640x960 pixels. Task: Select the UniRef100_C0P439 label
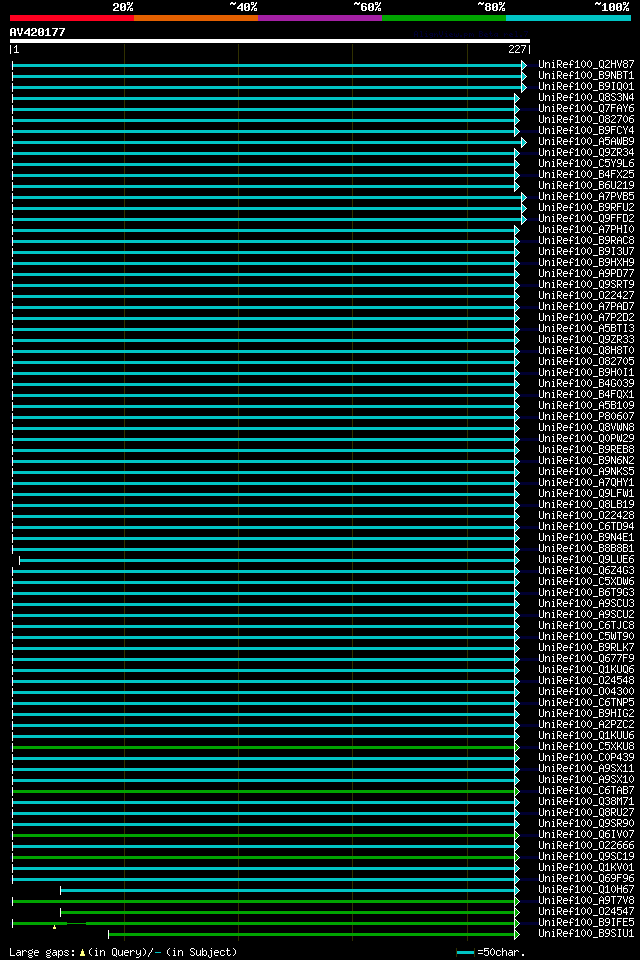click(586, 758)
